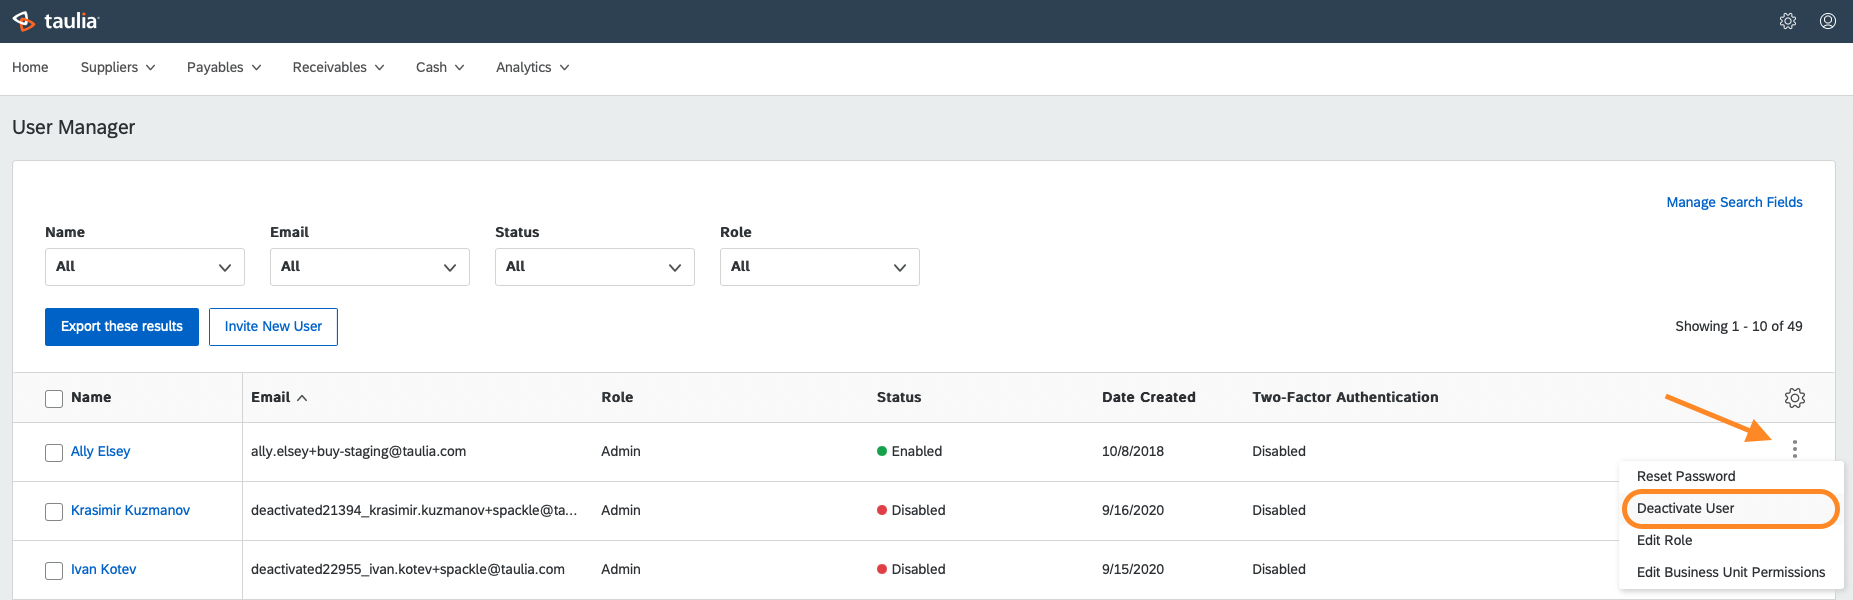Click Export these results button

pyautogui.click(x=122, y=327)
